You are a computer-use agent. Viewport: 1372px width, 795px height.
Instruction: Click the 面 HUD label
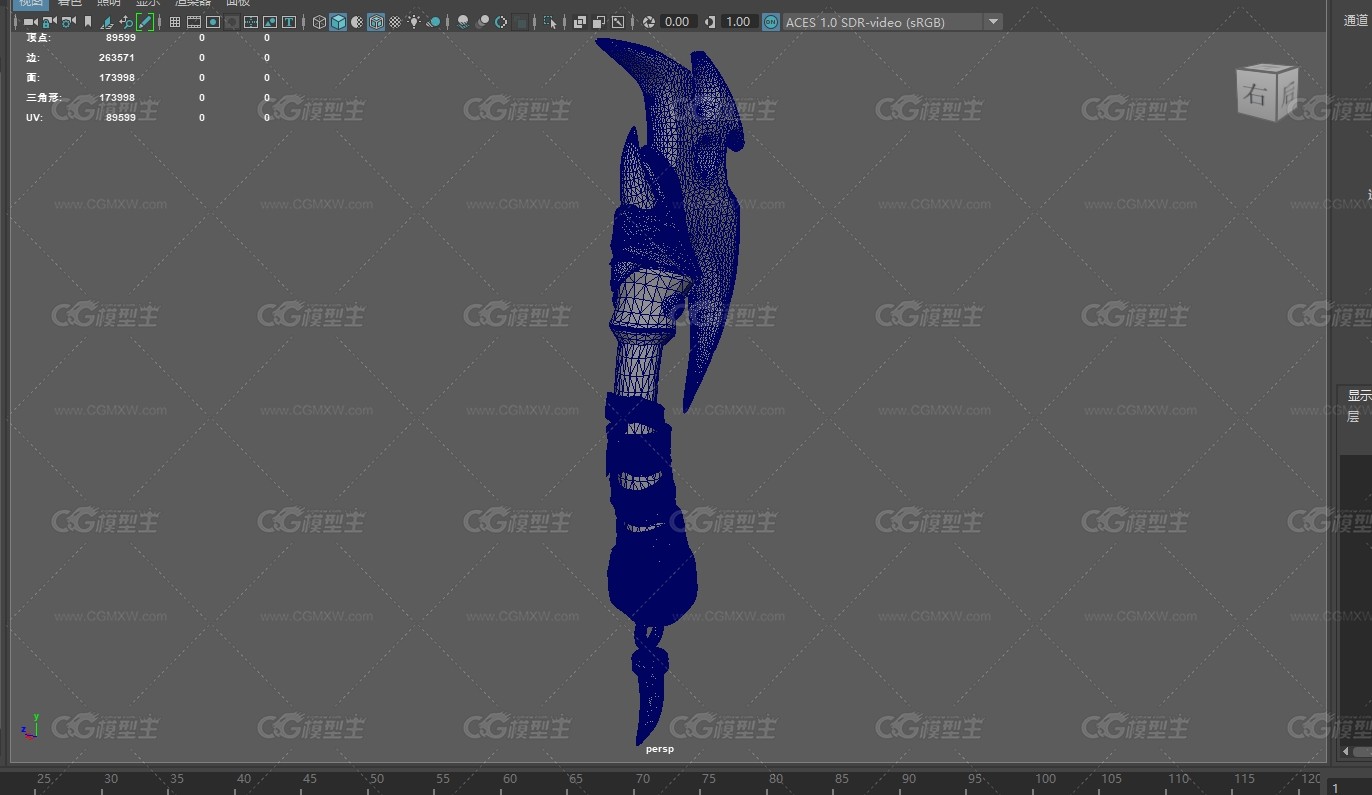(x=32, y=77)
